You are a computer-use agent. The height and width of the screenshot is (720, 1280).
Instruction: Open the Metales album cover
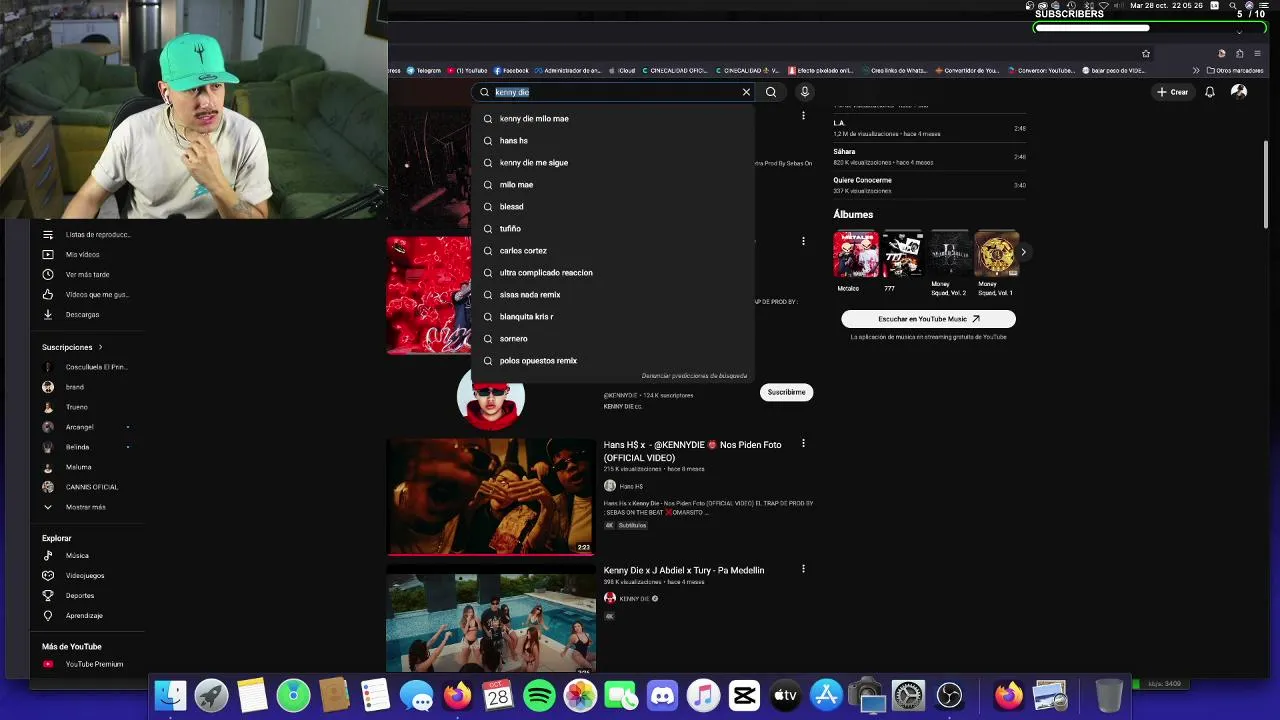click(856, 254)
